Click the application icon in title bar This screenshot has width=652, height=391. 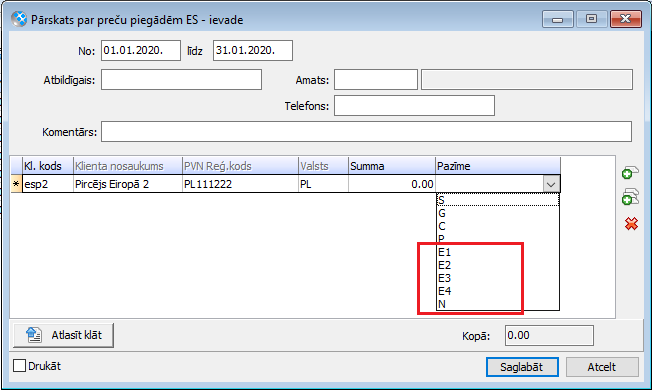(19, 19)
